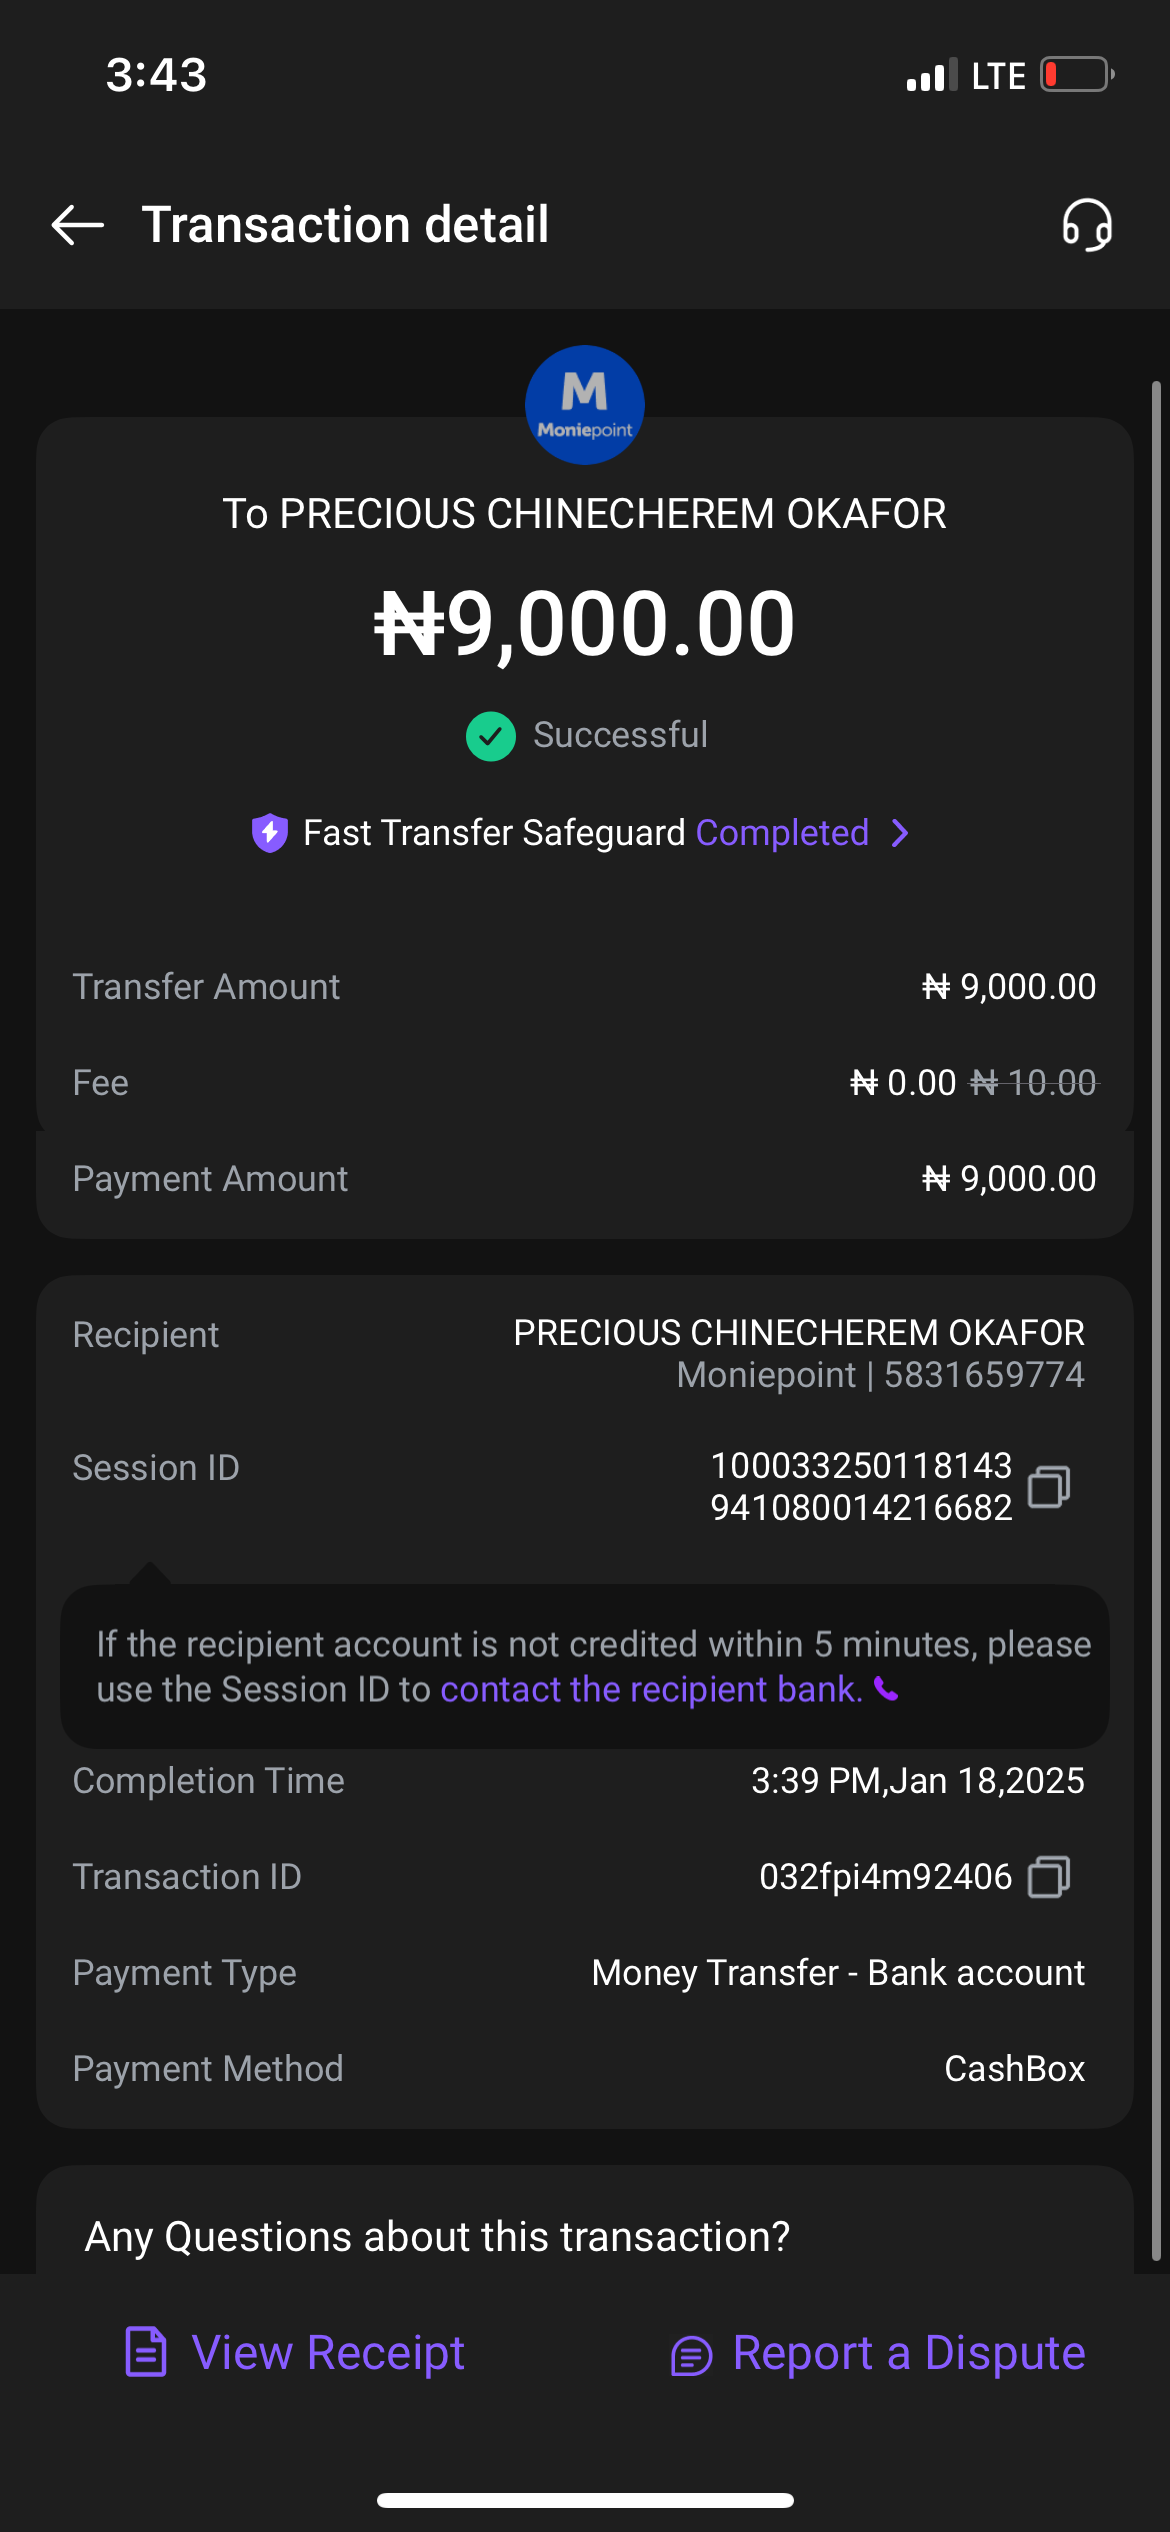Tap the Report a Dispute chat icon

691,2355
